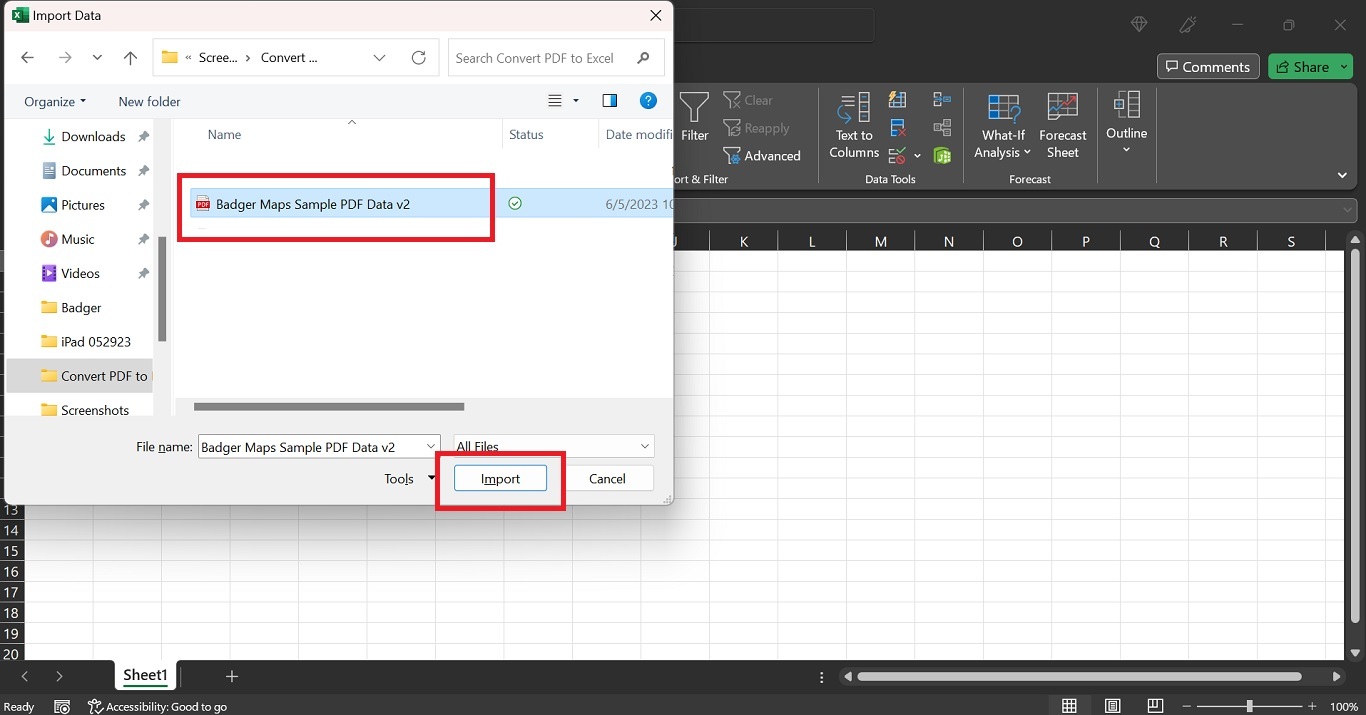
Task: Create a New folder
Action: 149,101
